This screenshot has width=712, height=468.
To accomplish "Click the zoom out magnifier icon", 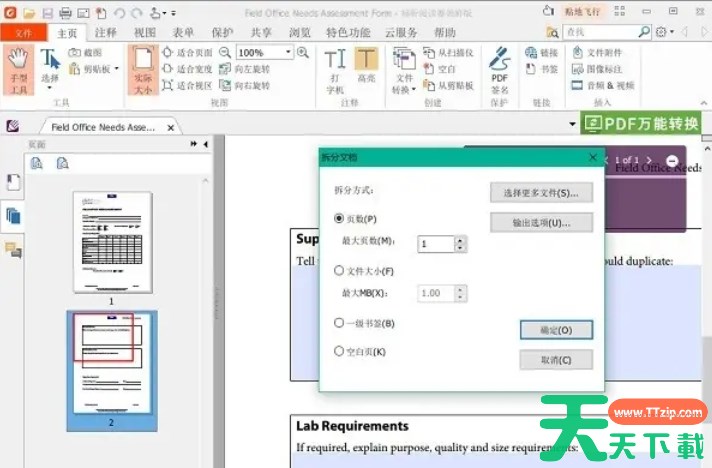I will tap(225, 53).
